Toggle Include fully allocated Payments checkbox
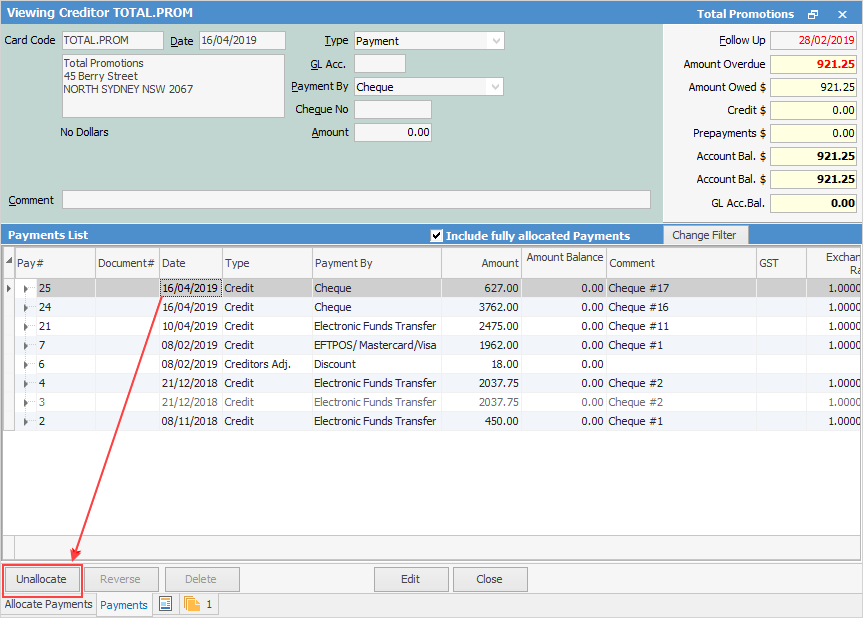This screenshot has width=863, height=618. tap(436, 236)
